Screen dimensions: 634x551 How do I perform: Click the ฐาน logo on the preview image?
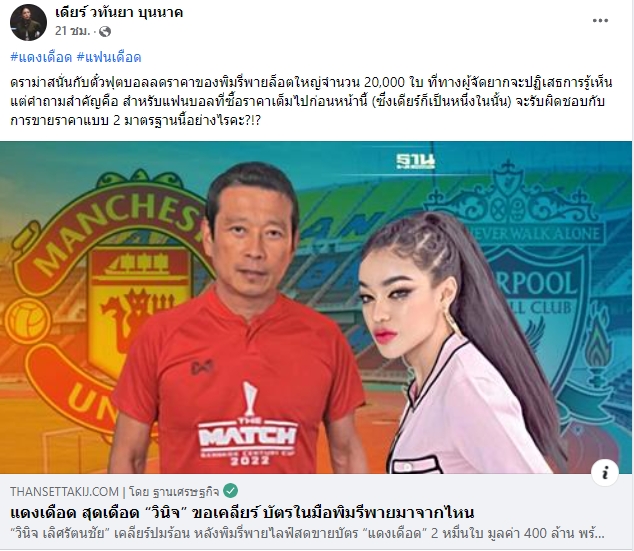pos(415,161)
